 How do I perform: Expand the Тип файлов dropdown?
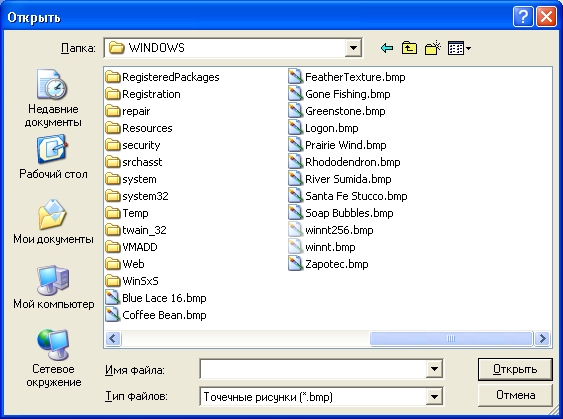pyautogui.click(x=434, y=397)
